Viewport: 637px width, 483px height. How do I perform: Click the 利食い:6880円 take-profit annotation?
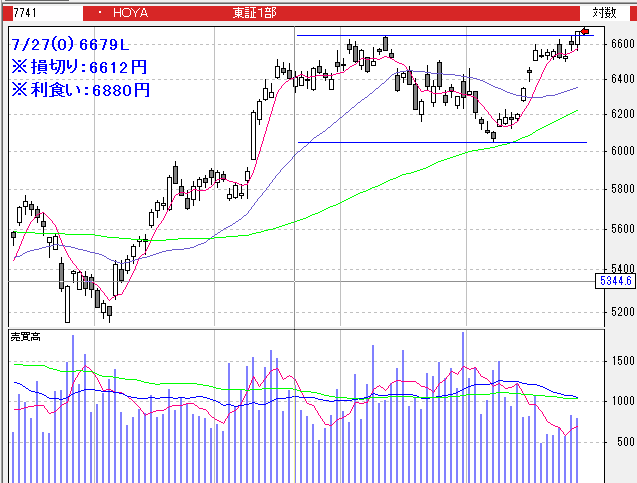point(80,90)
